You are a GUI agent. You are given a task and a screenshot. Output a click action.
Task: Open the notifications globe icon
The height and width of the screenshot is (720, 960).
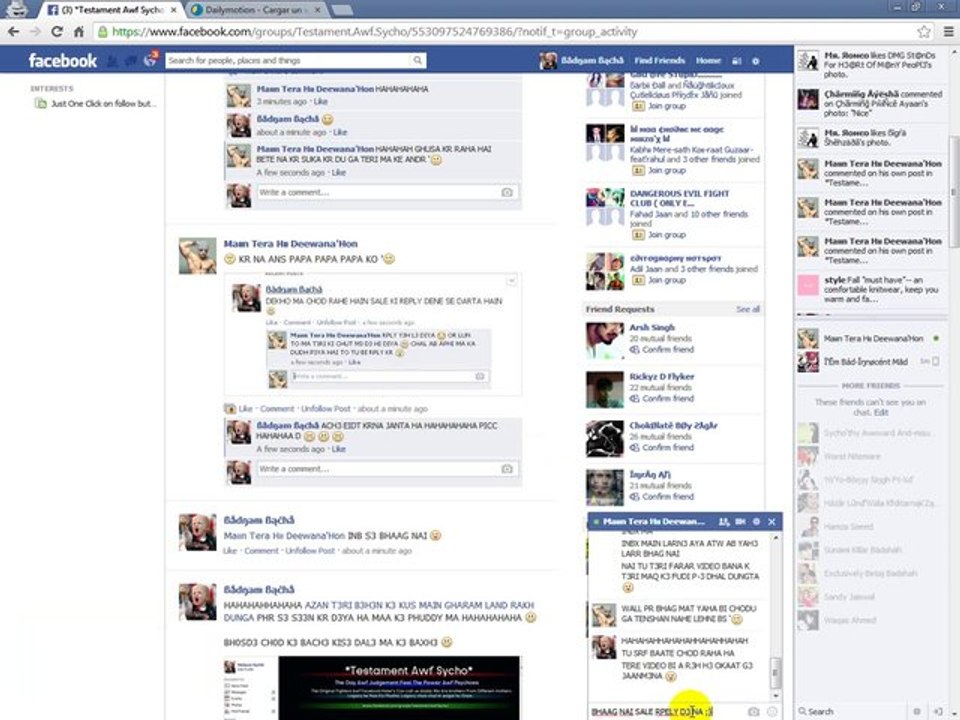[x=149, y=60]
